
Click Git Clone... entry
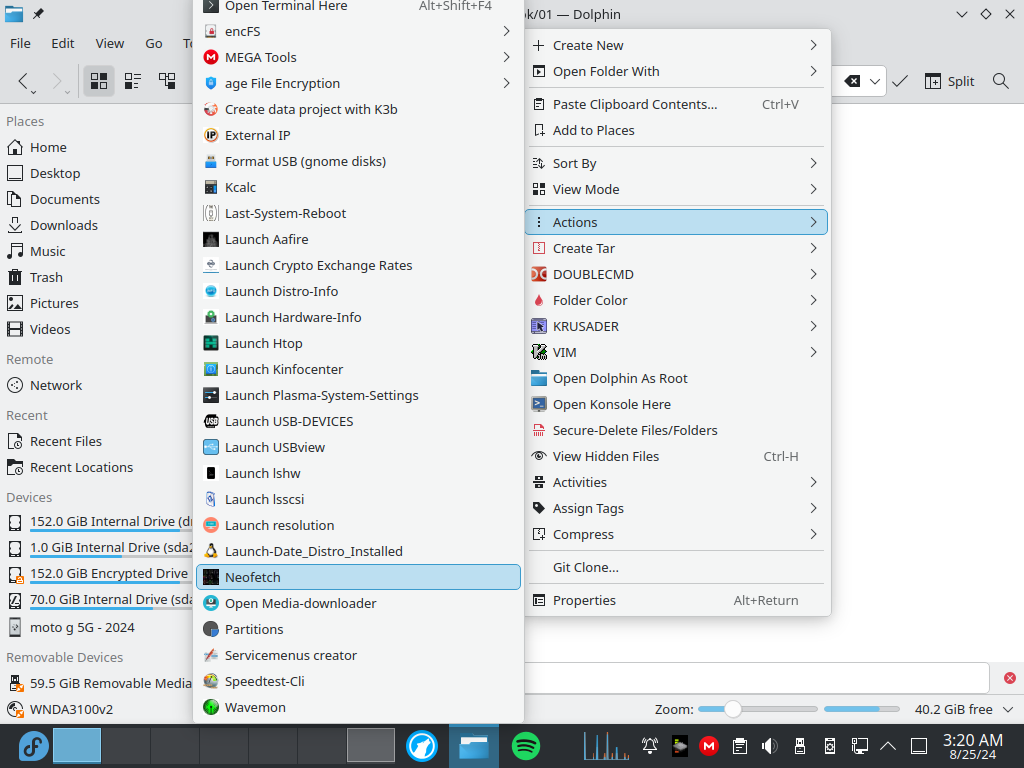(x=676, y=568)
